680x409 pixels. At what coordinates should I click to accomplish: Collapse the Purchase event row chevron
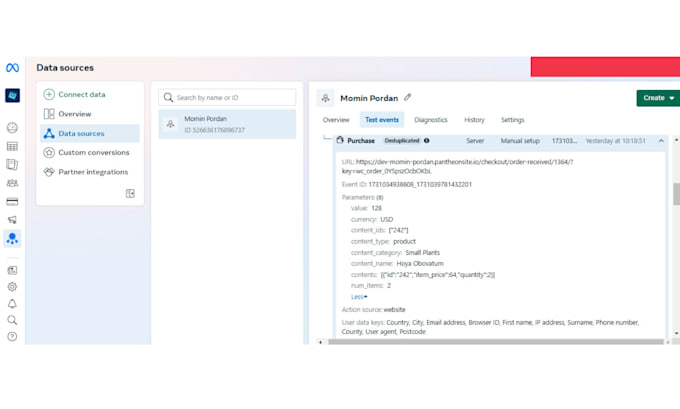661,141
